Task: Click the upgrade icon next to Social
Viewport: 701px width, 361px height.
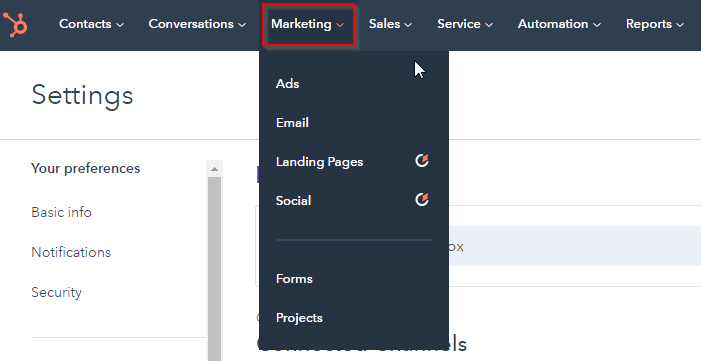Action: coord(422,199)
